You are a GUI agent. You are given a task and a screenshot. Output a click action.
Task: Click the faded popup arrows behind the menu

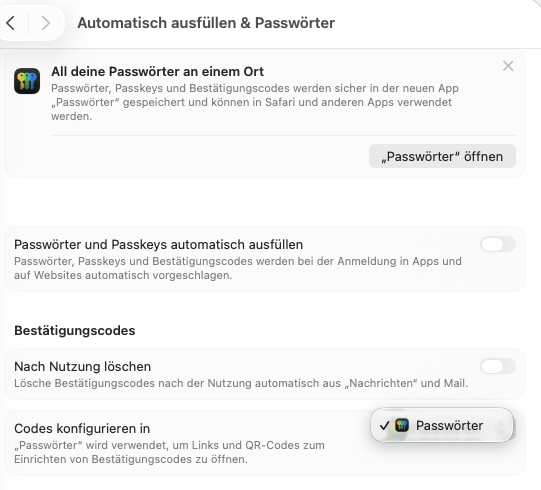pos(500,428)
